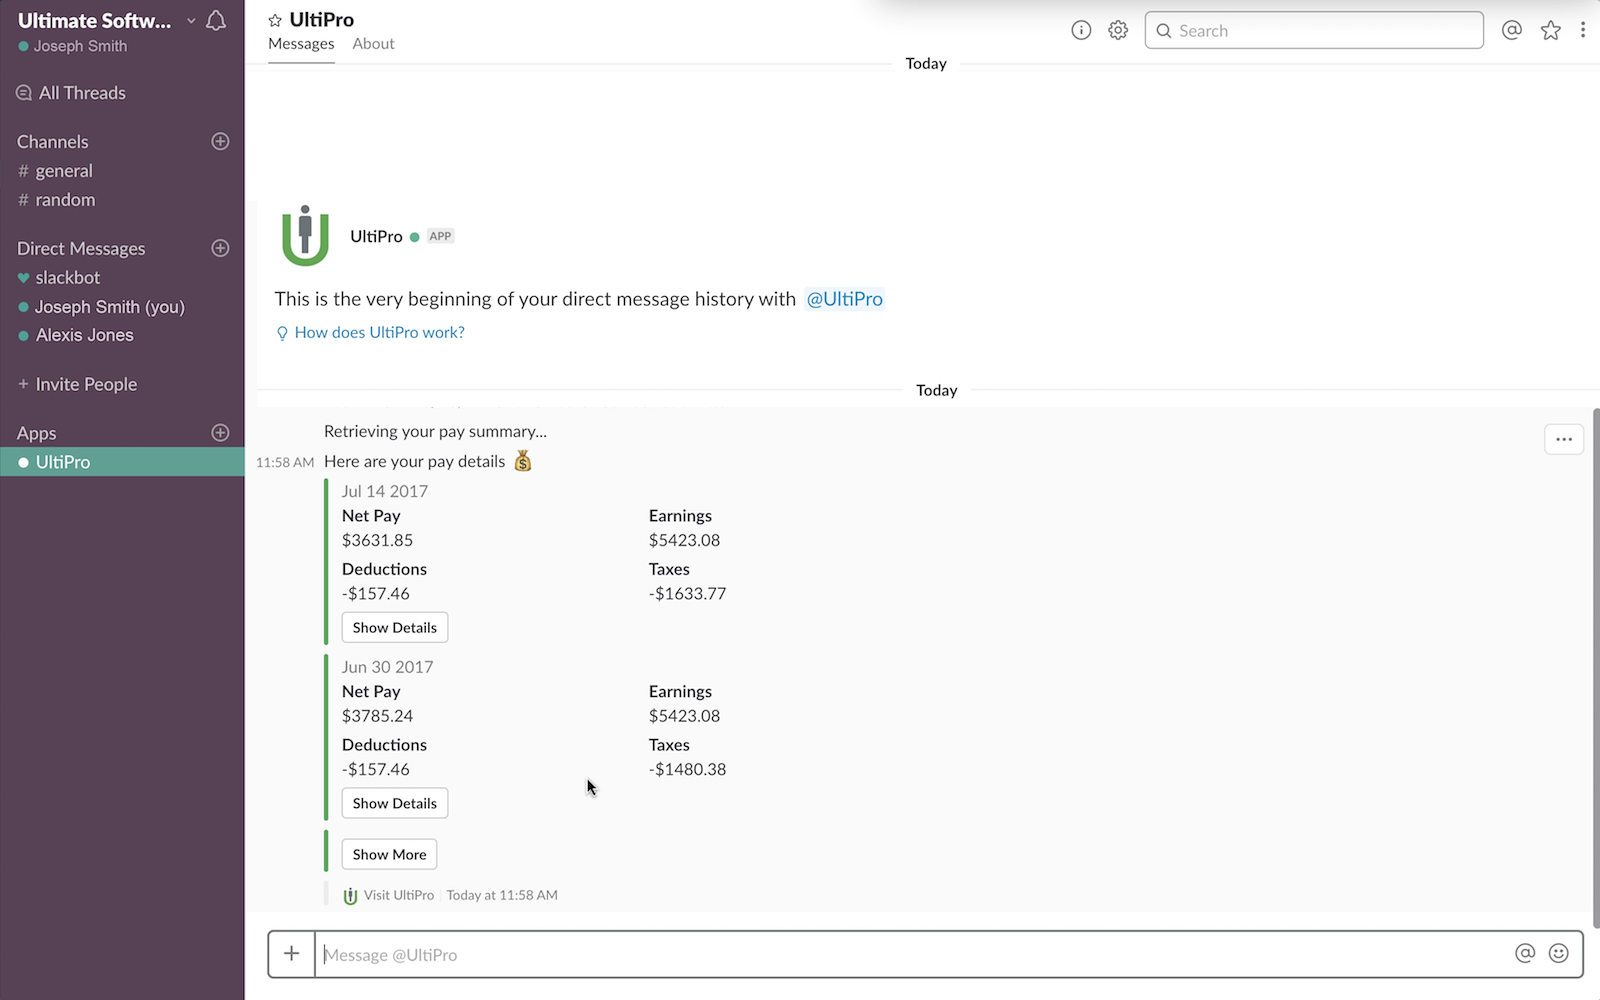The image size is (1600, 1000).
Task: Browse apps with plus icon
Action: 221,433
